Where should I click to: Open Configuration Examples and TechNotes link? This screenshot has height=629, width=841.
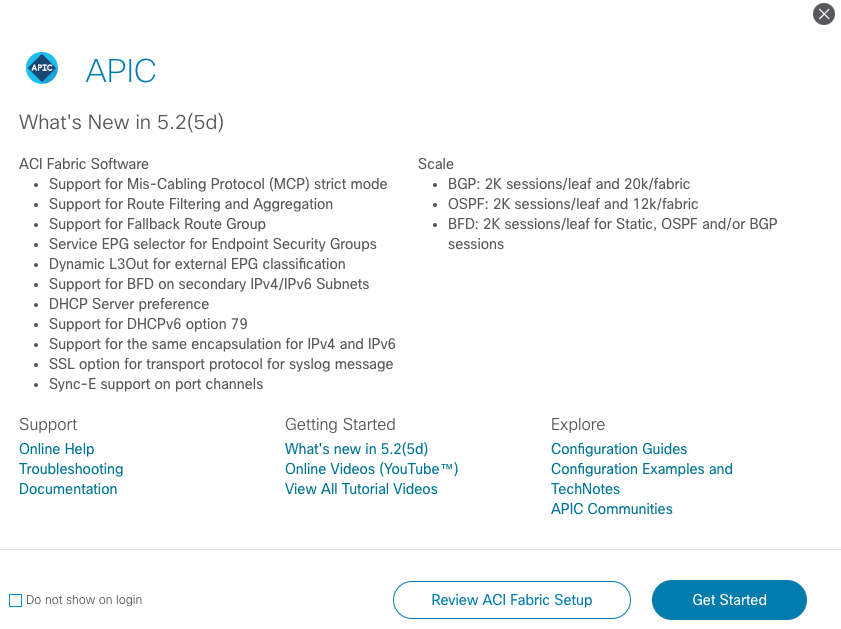[x=641, y=479]
